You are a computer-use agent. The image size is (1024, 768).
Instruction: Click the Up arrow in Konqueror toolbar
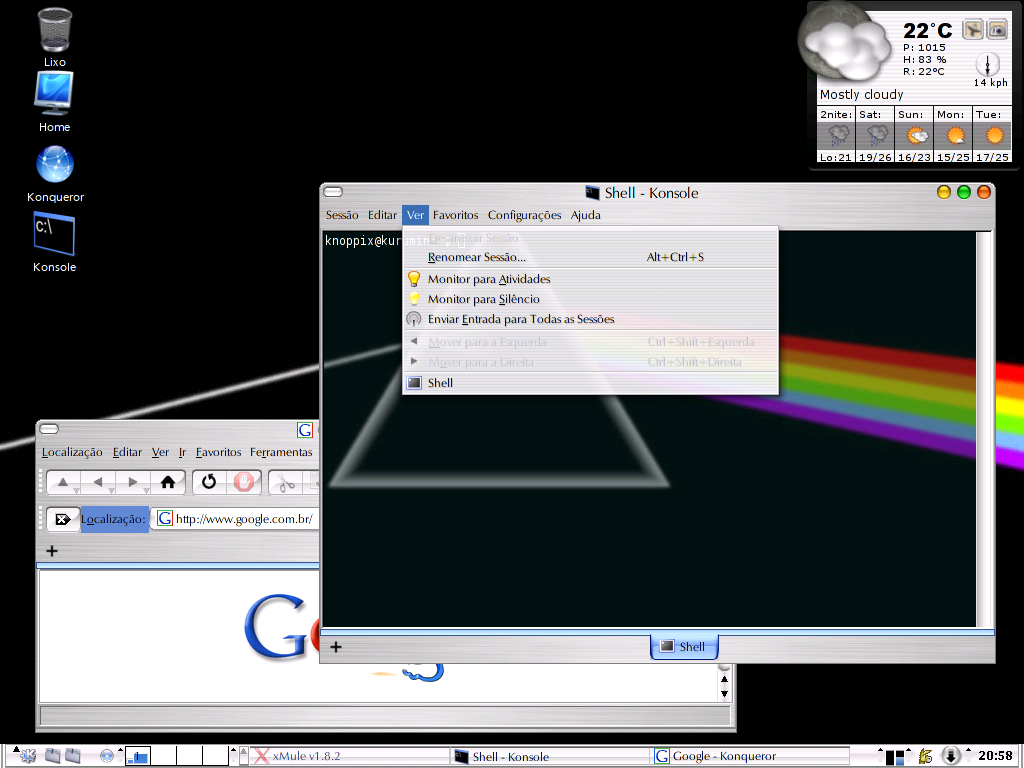point(63,483)
